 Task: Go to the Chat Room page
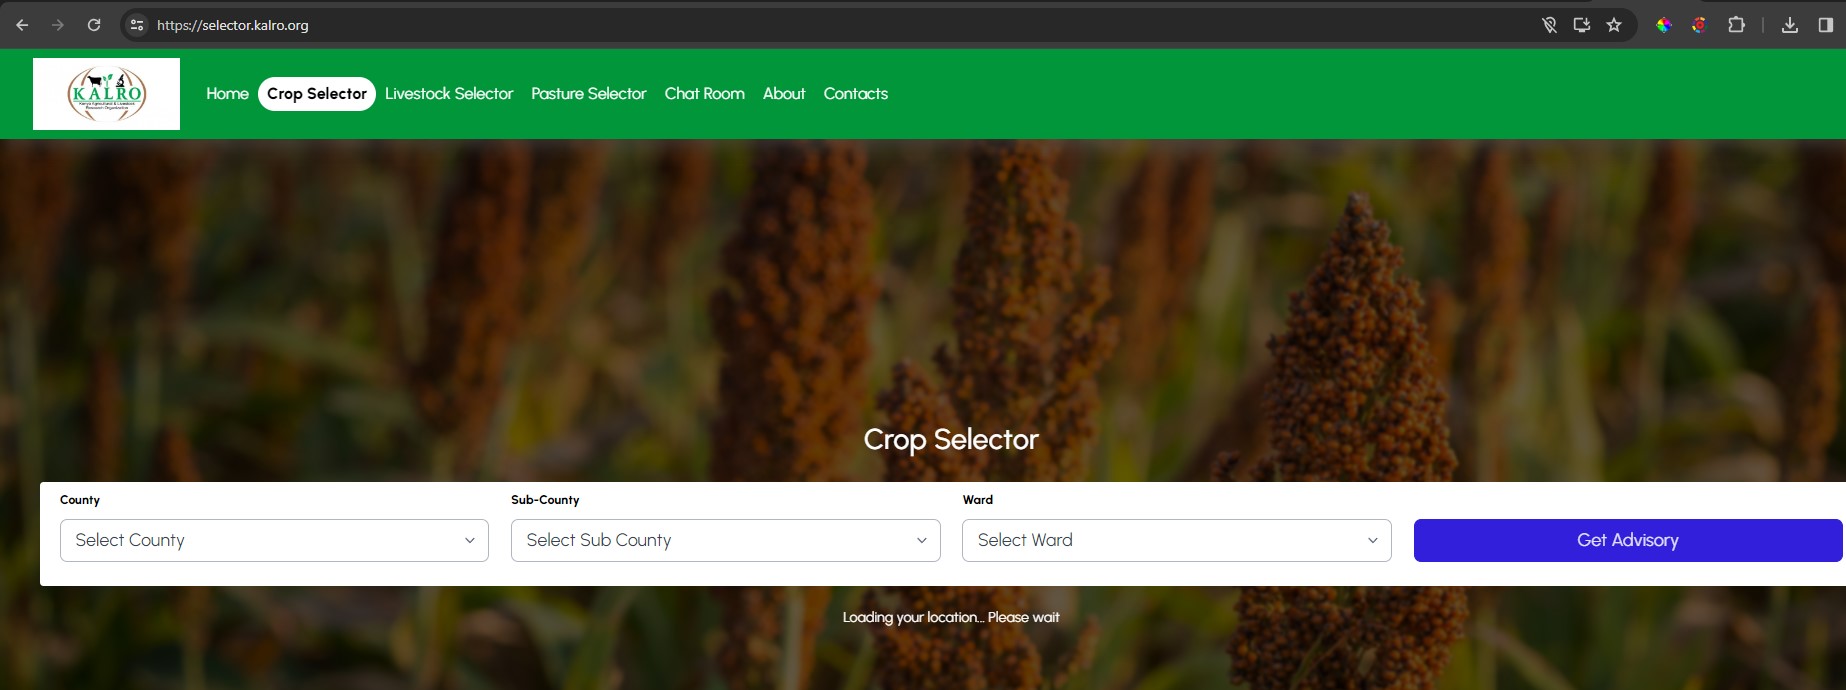click(705, 94)
